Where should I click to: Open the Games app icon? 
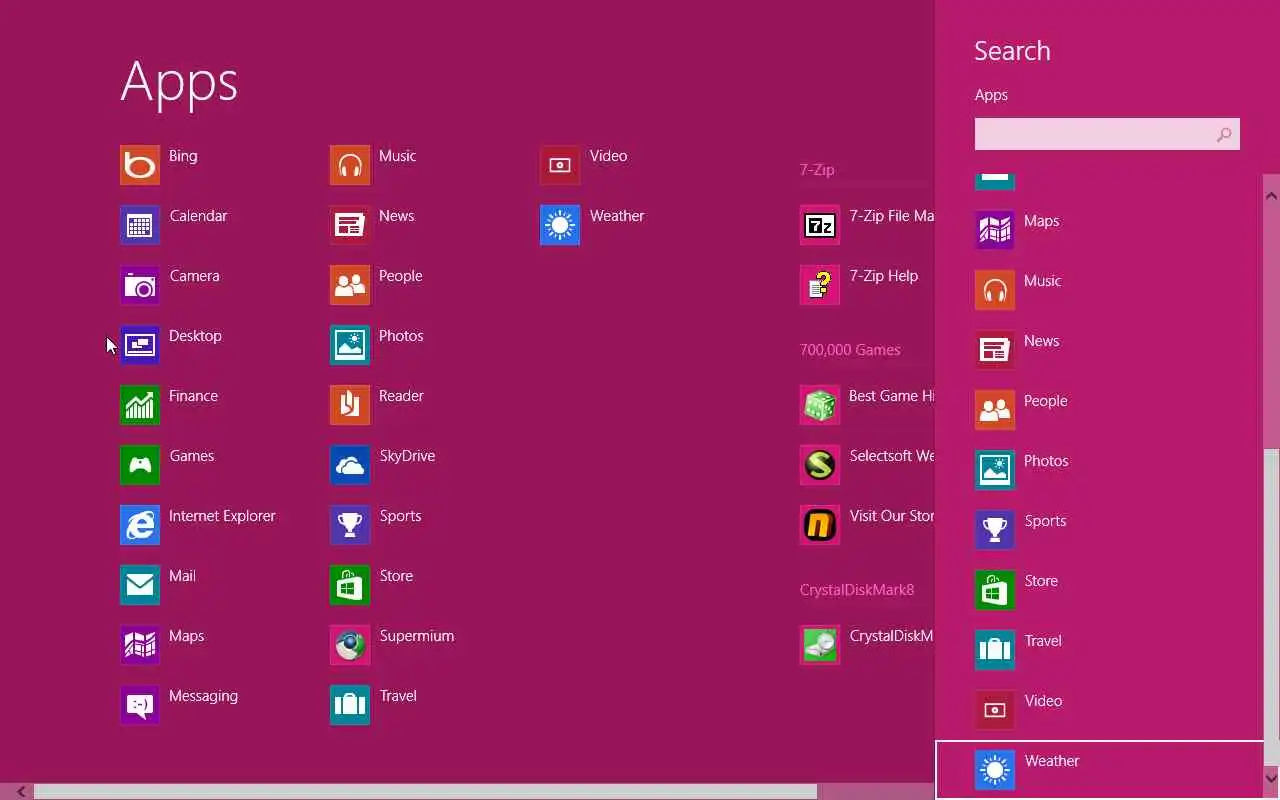140,465
